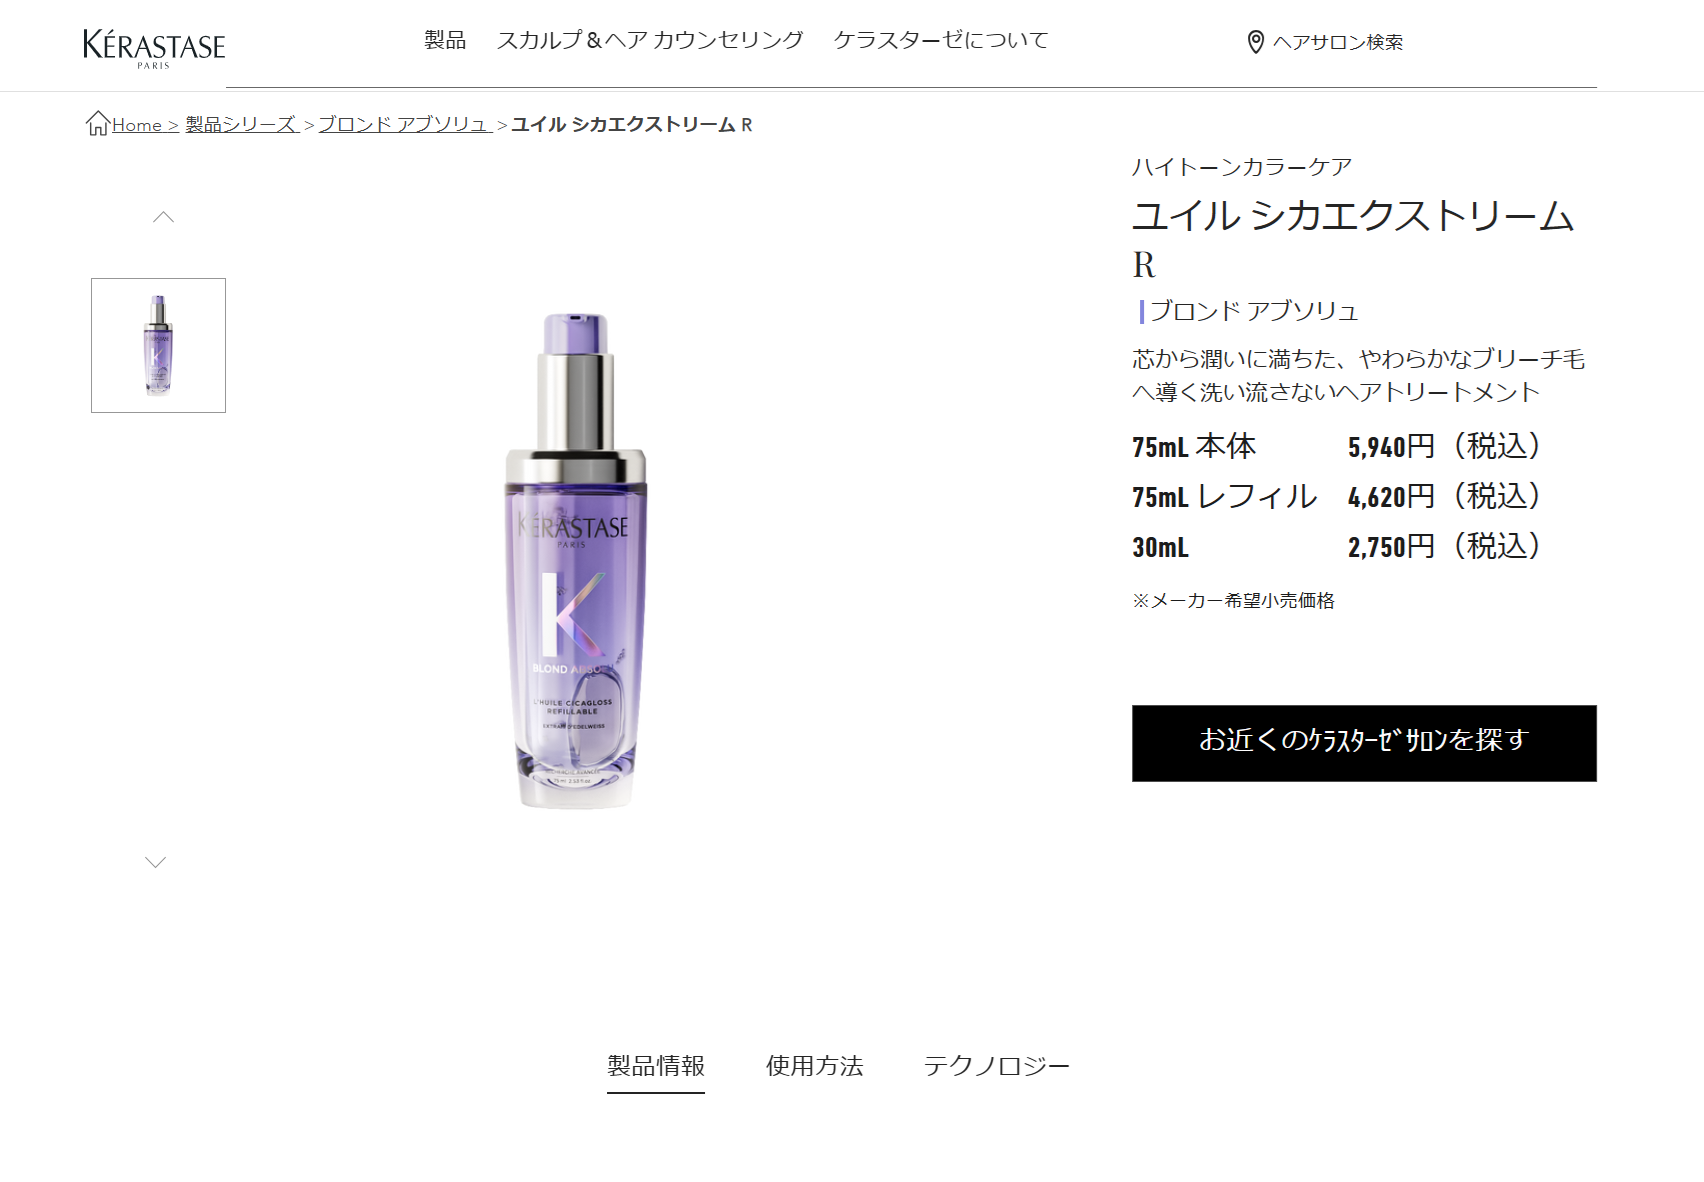
Task: Click the Kérastase Paris logo
Action: [x=154, y=48]
